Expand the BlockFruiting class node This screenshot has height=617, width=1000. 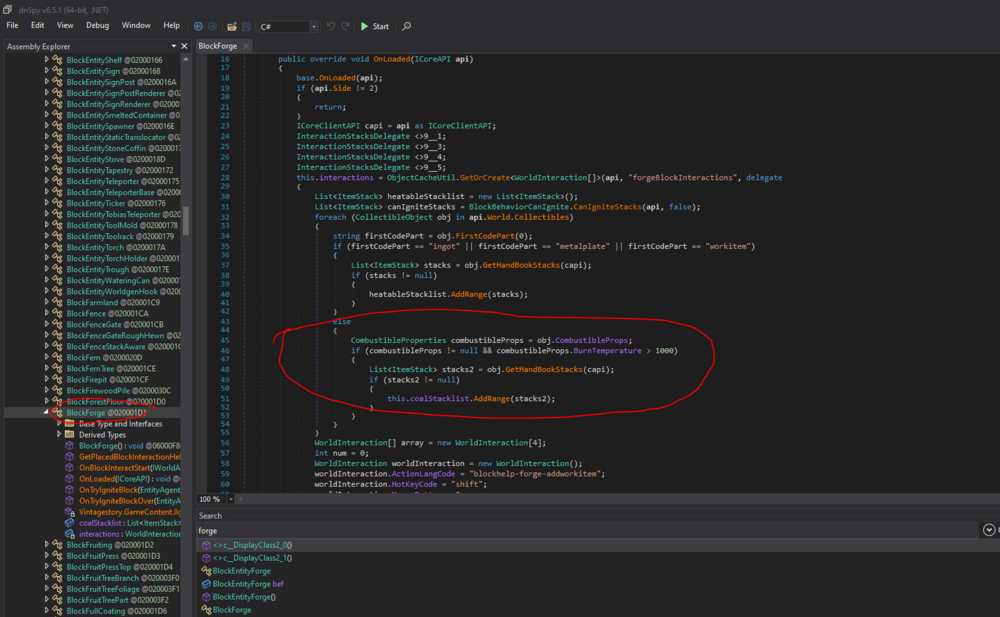(46, 545)
